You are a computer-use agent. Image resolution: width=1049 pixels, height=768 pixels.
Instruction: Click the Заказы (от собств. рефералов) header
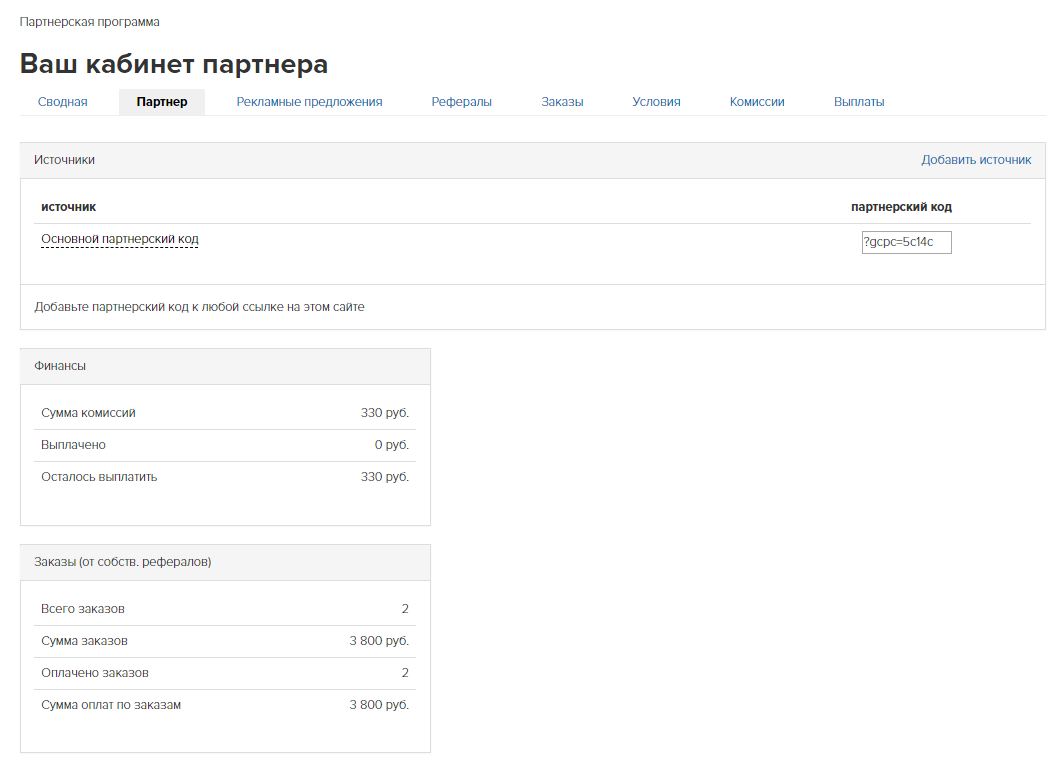[122, 562]
